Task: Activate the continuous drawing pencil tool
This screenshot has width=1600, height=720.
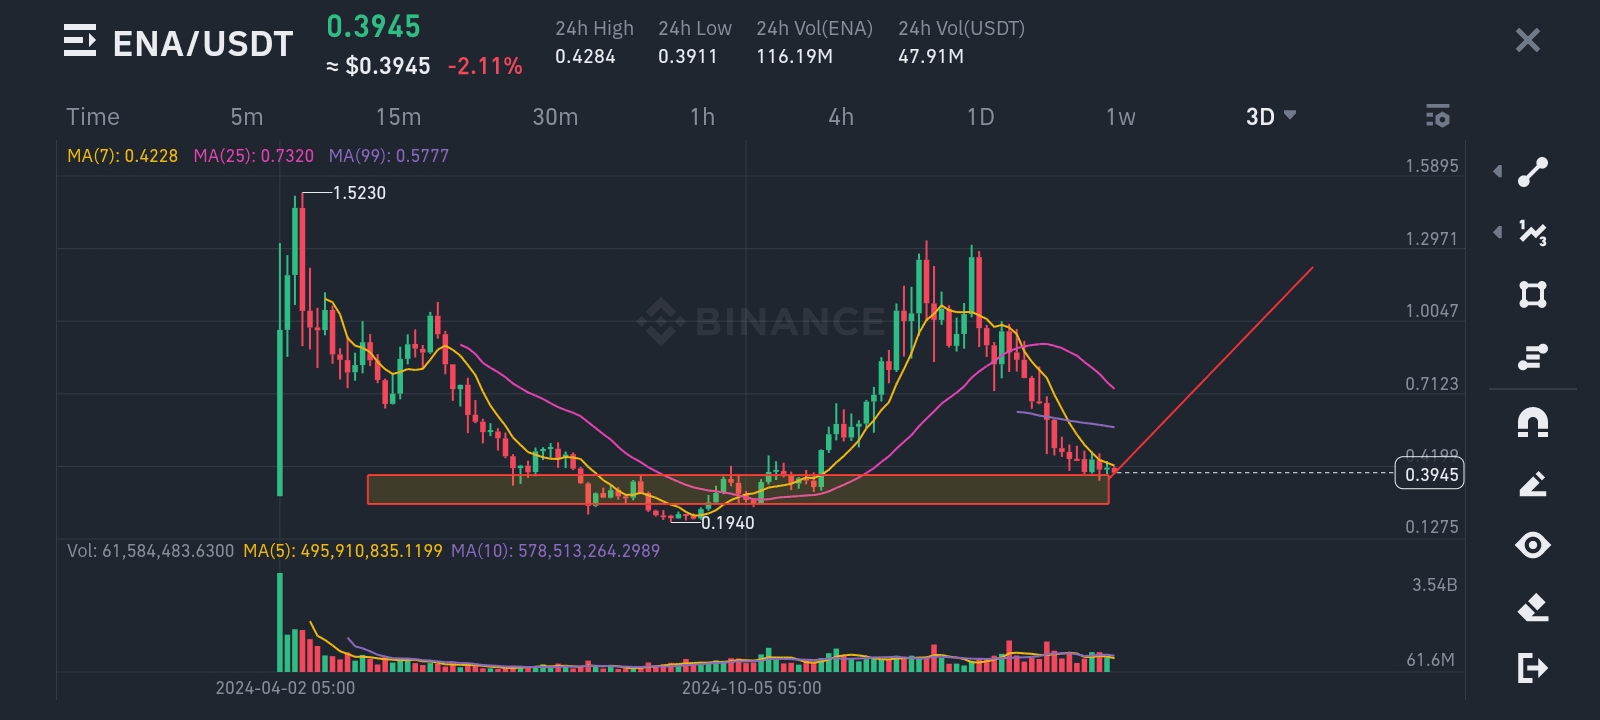Action: tap(1533, 484)
